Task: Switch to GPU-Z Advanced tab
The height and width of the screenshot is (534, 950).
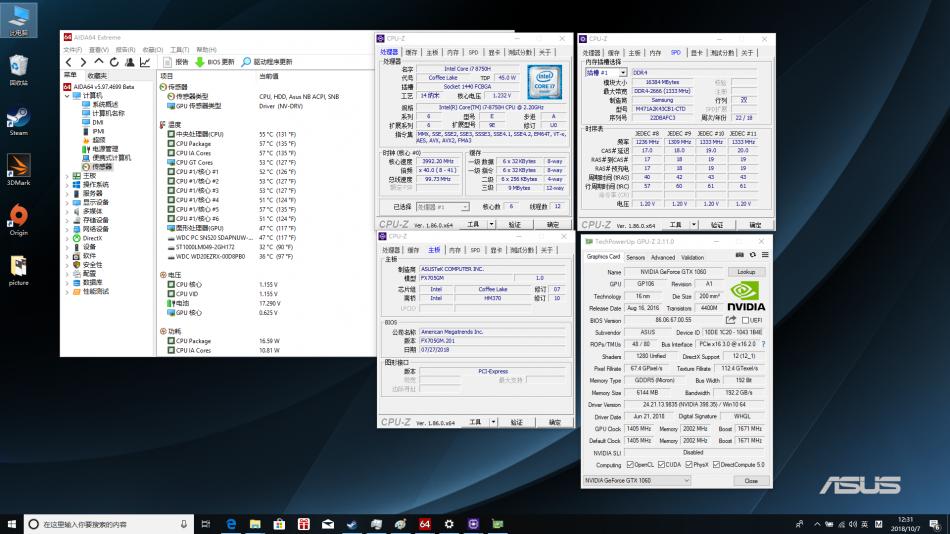Action: 662,257
